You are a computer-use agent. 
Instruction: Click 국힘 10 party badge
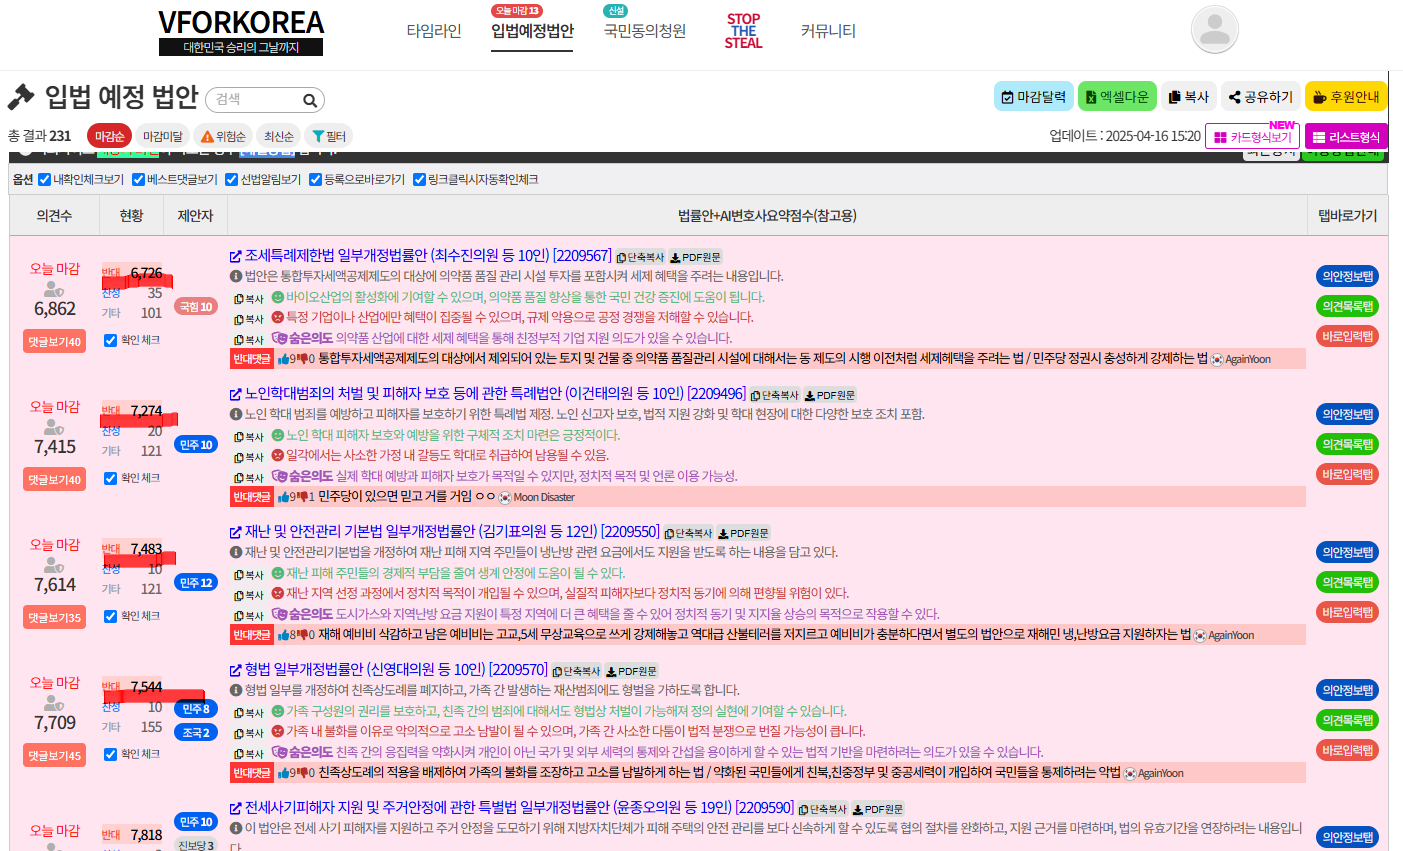pyautogui.click(x=195, y=307)
